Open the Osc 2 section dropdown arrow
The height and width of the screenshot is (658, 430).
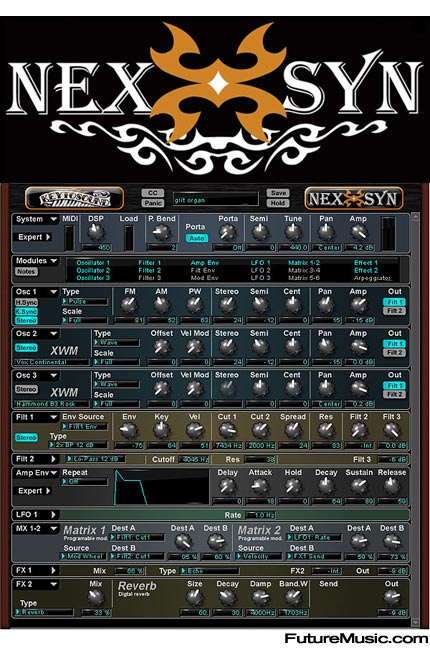(x=54, y=334)
